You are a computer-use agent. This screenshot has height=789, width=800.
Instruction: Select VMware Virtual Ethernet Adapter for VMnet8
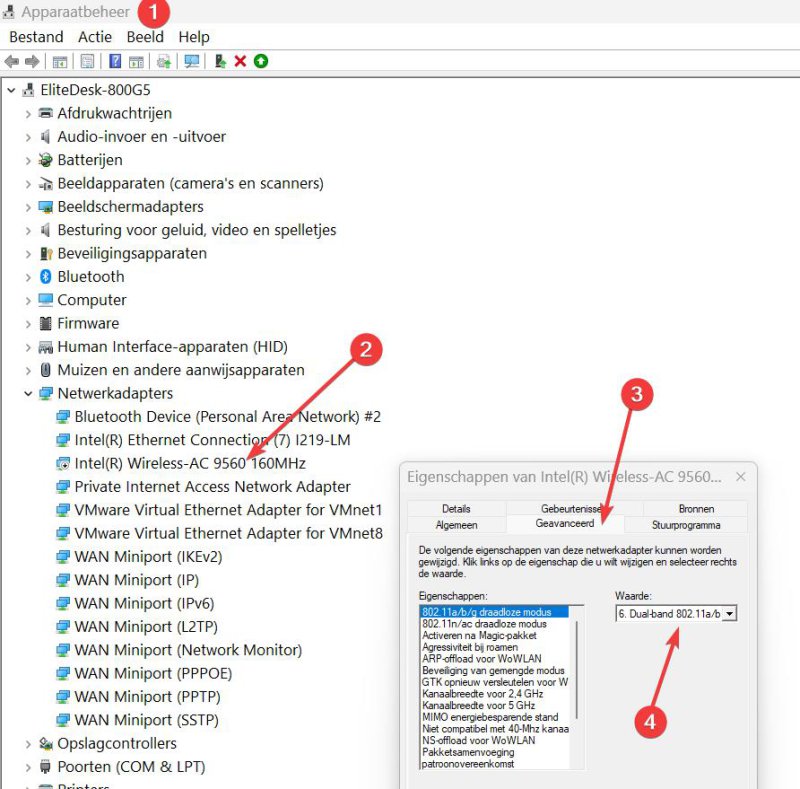tap(228, 533)
